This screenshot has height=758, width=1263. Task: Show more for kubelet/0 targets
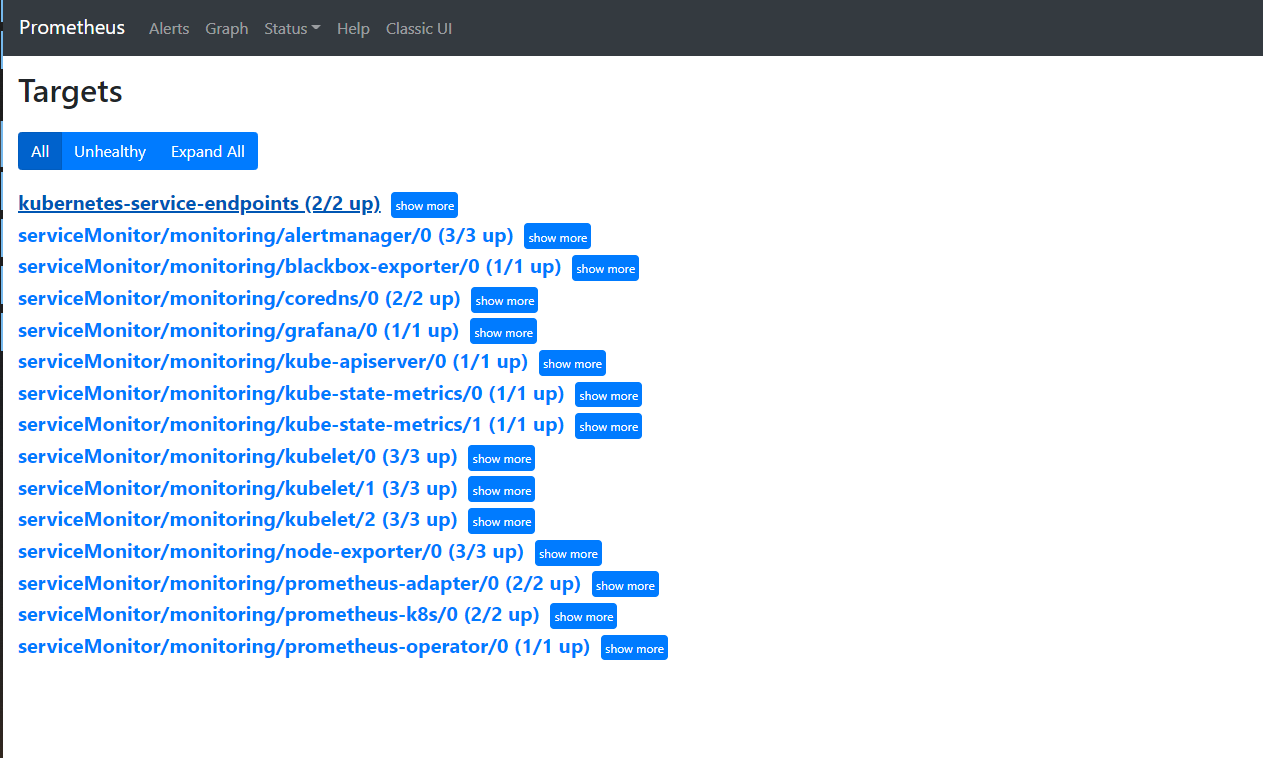point(502,458)
